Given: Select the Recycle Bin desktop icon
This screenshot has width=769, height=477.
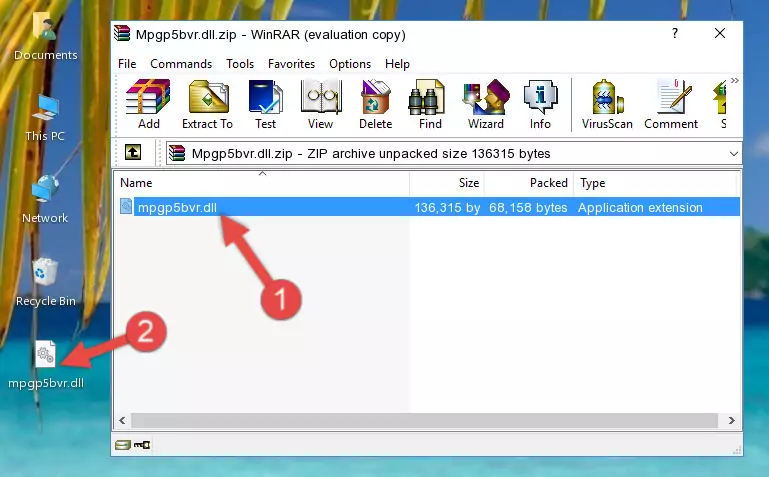Looking at the screenshot, I should tap(45, 282).
